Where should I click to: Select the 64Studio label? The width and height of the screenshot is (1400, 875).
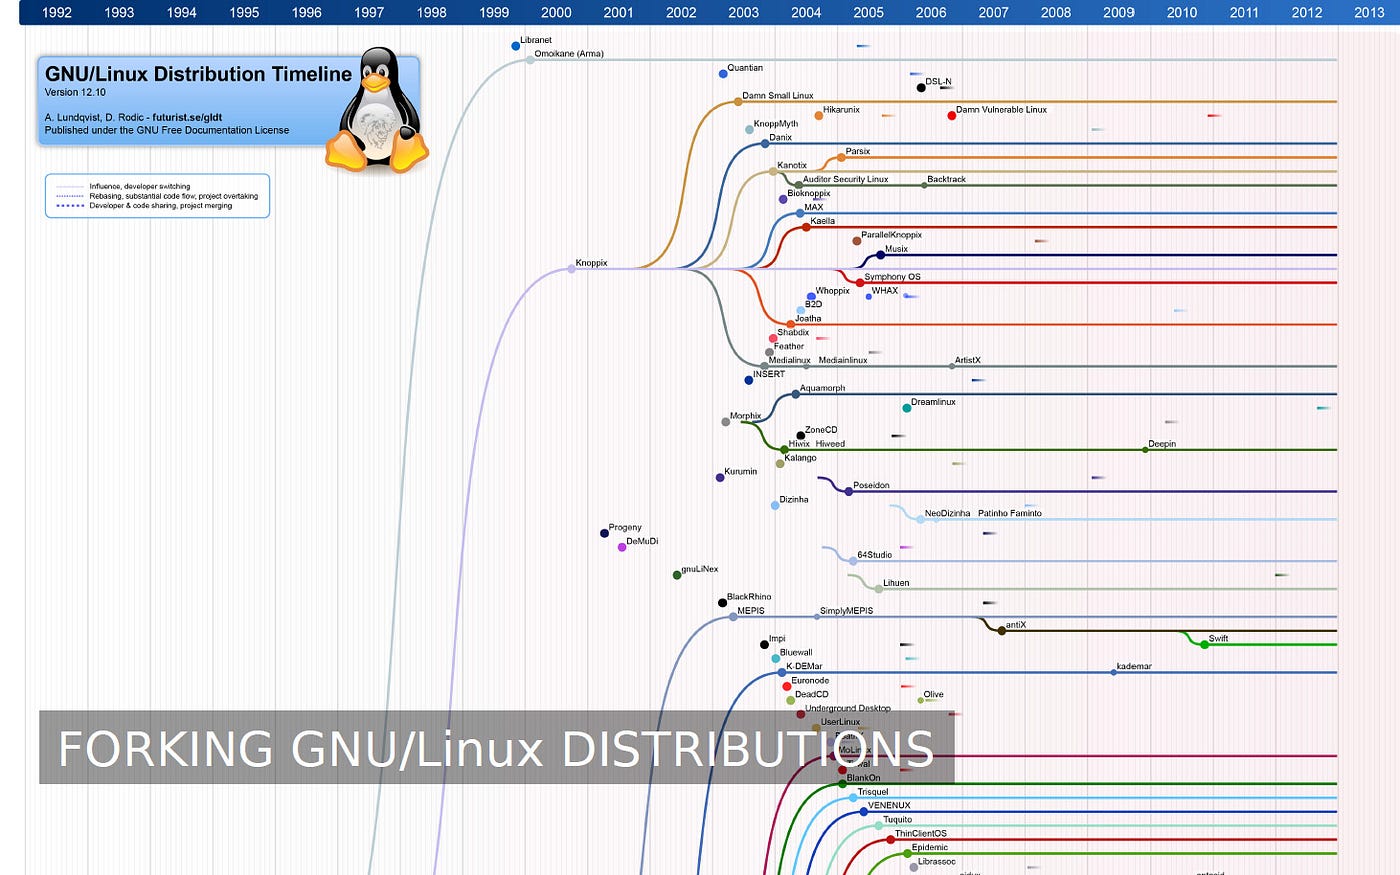(x=874, y=555)
